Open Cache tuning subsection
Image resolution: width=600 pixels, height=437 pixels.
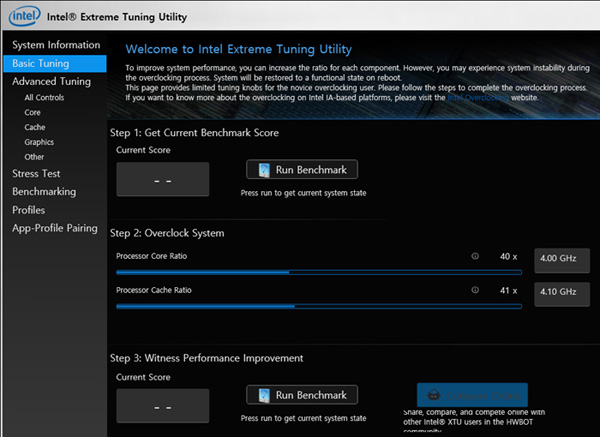pyautogui.click(x=35, y=127)
